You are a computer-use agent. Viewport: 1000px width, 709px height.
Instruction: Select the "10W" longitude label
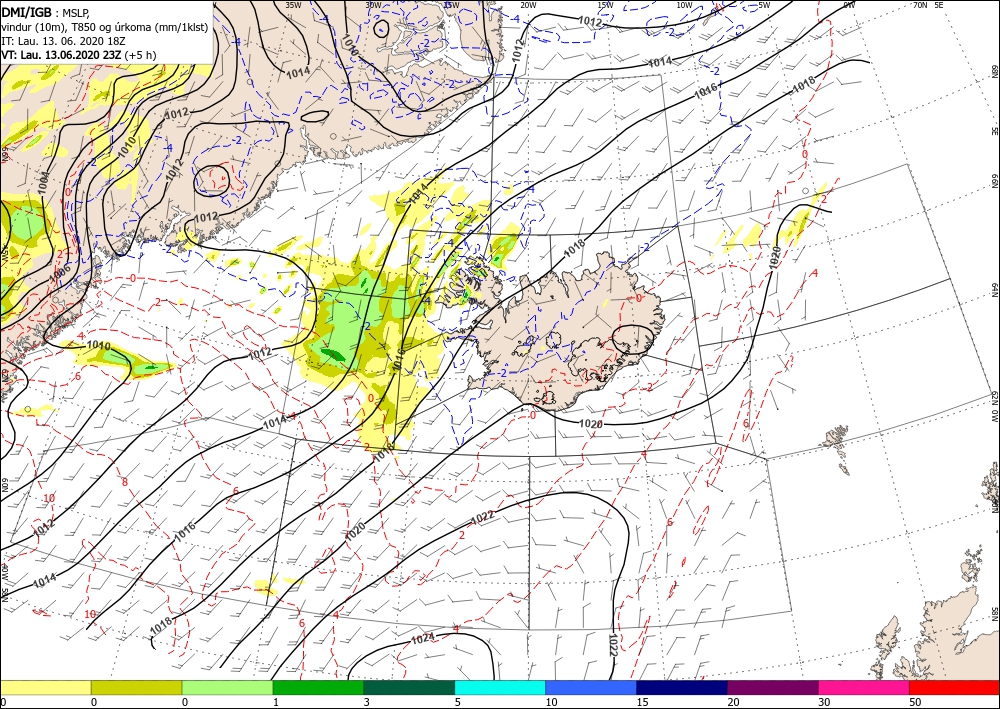(684, 5)
